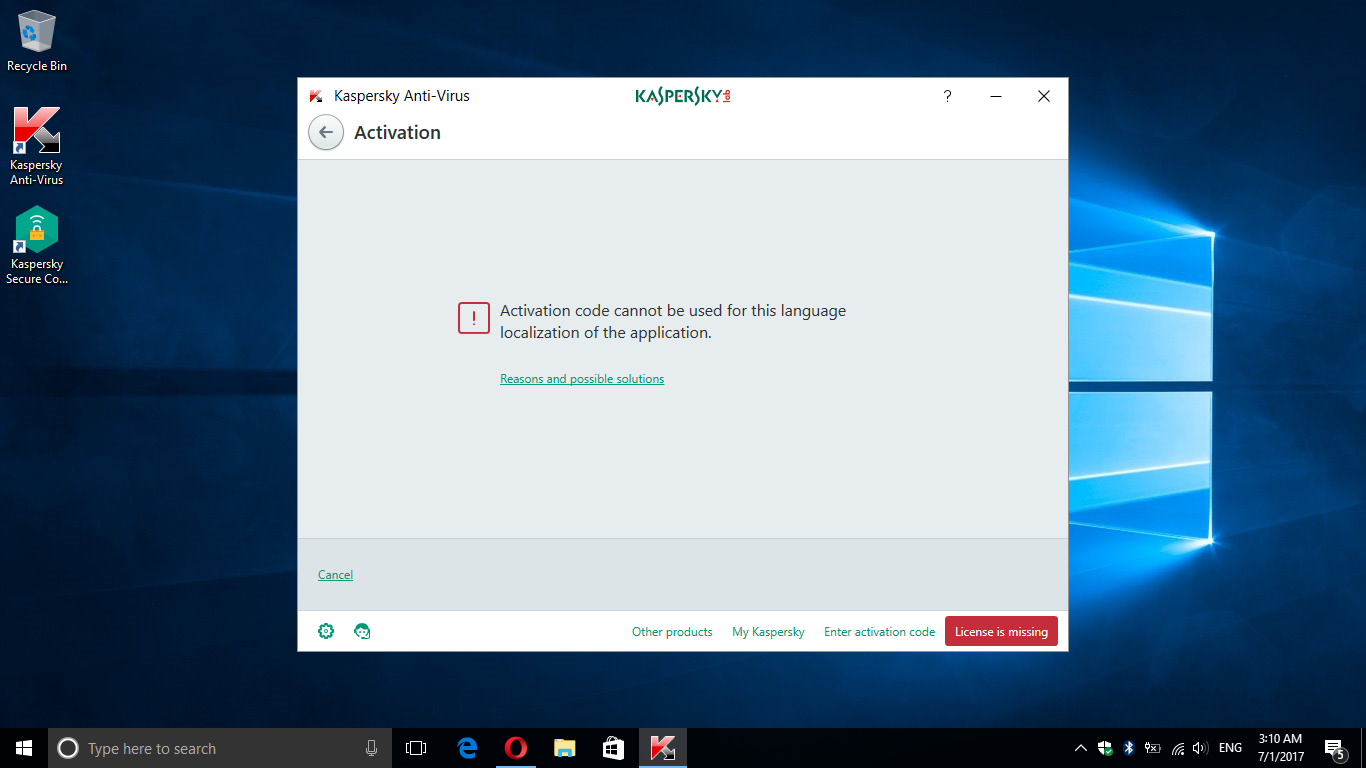The height and width of the screenshot is (768, 1366).
Task: Click the License is missing button
Action: 1001,631
